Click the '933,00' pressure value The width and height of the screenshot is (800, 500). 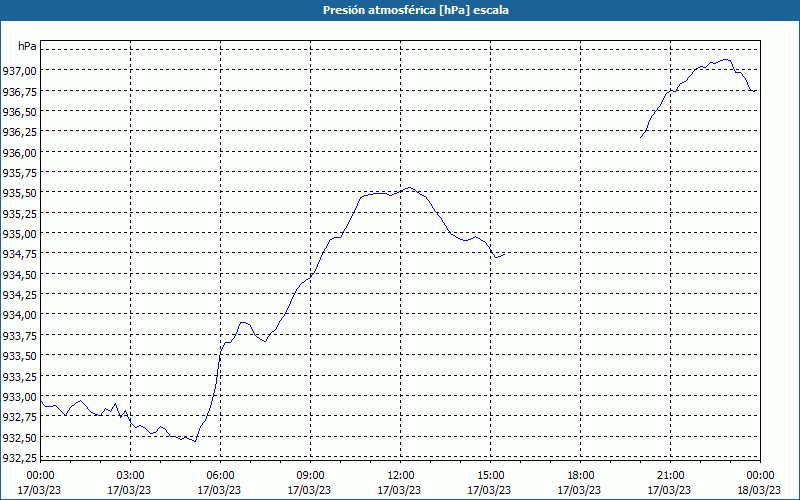tap(19, 396)
